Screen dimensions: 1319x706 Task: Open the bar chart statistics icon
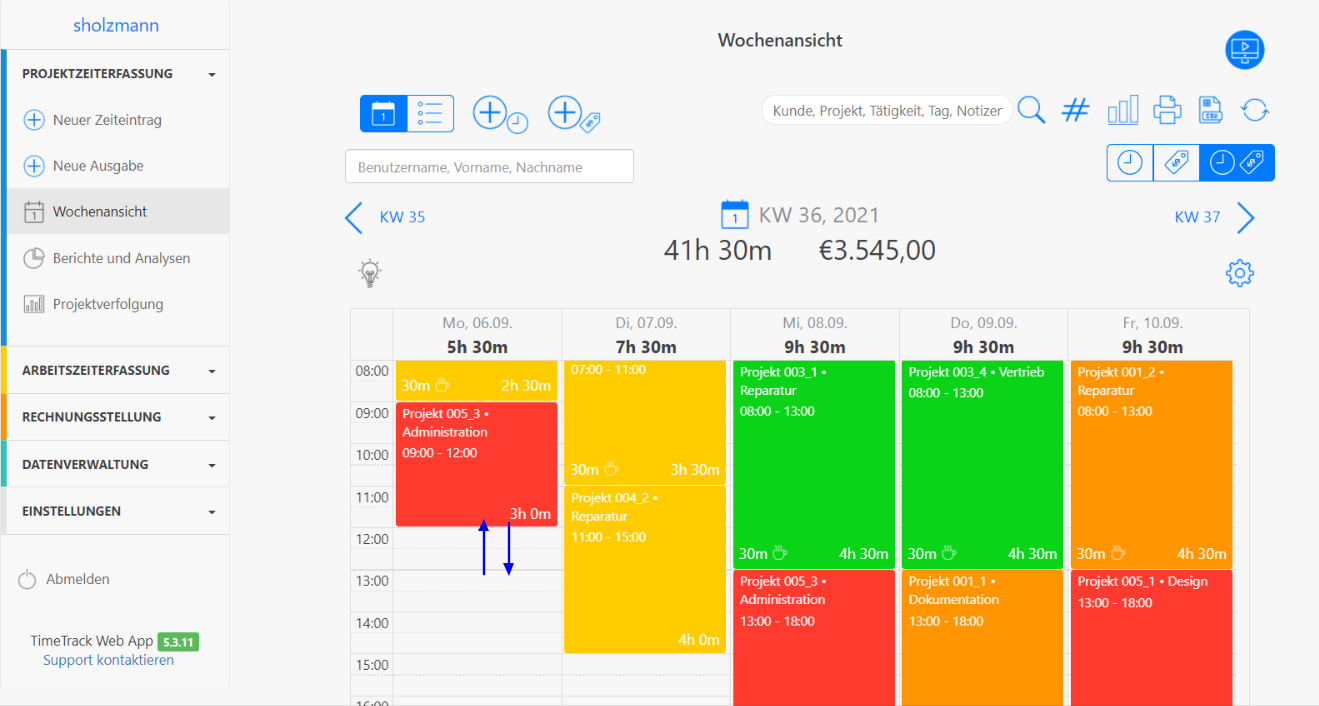click(1123, 110)
